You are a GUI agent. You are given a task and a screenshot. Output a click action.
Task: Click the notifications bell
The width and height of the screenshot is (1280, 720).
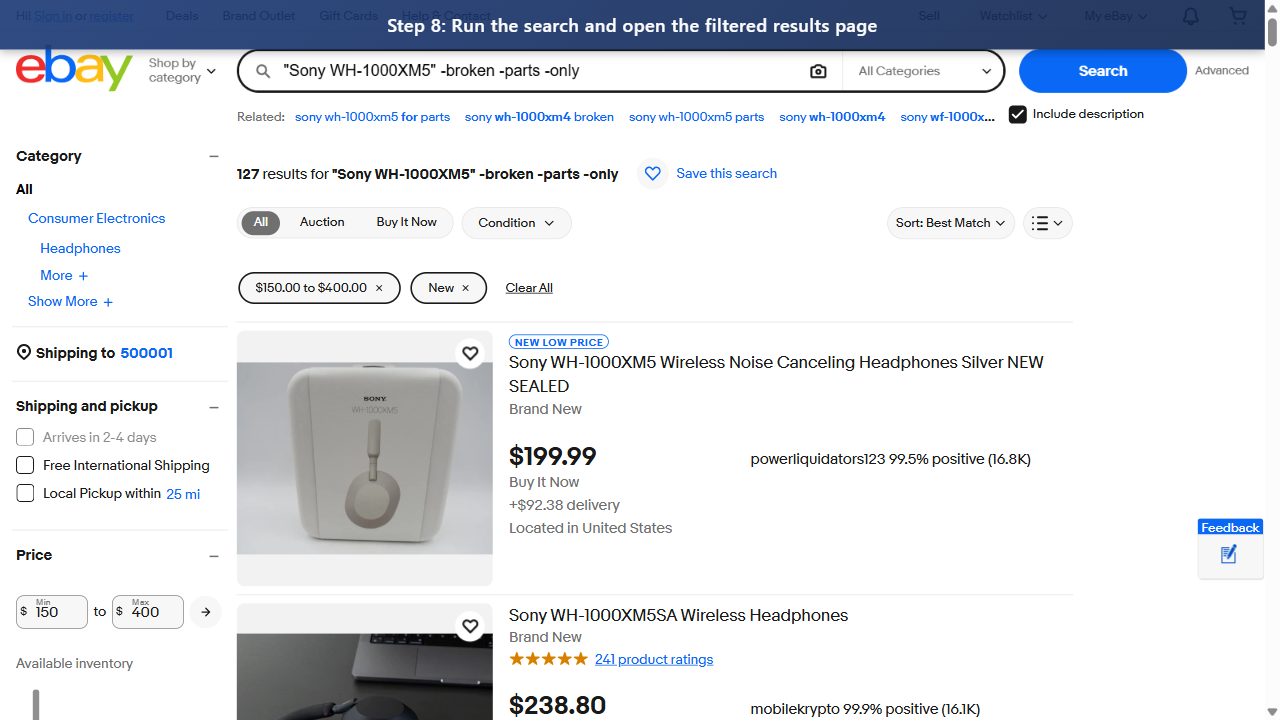tap(1189, 16)
